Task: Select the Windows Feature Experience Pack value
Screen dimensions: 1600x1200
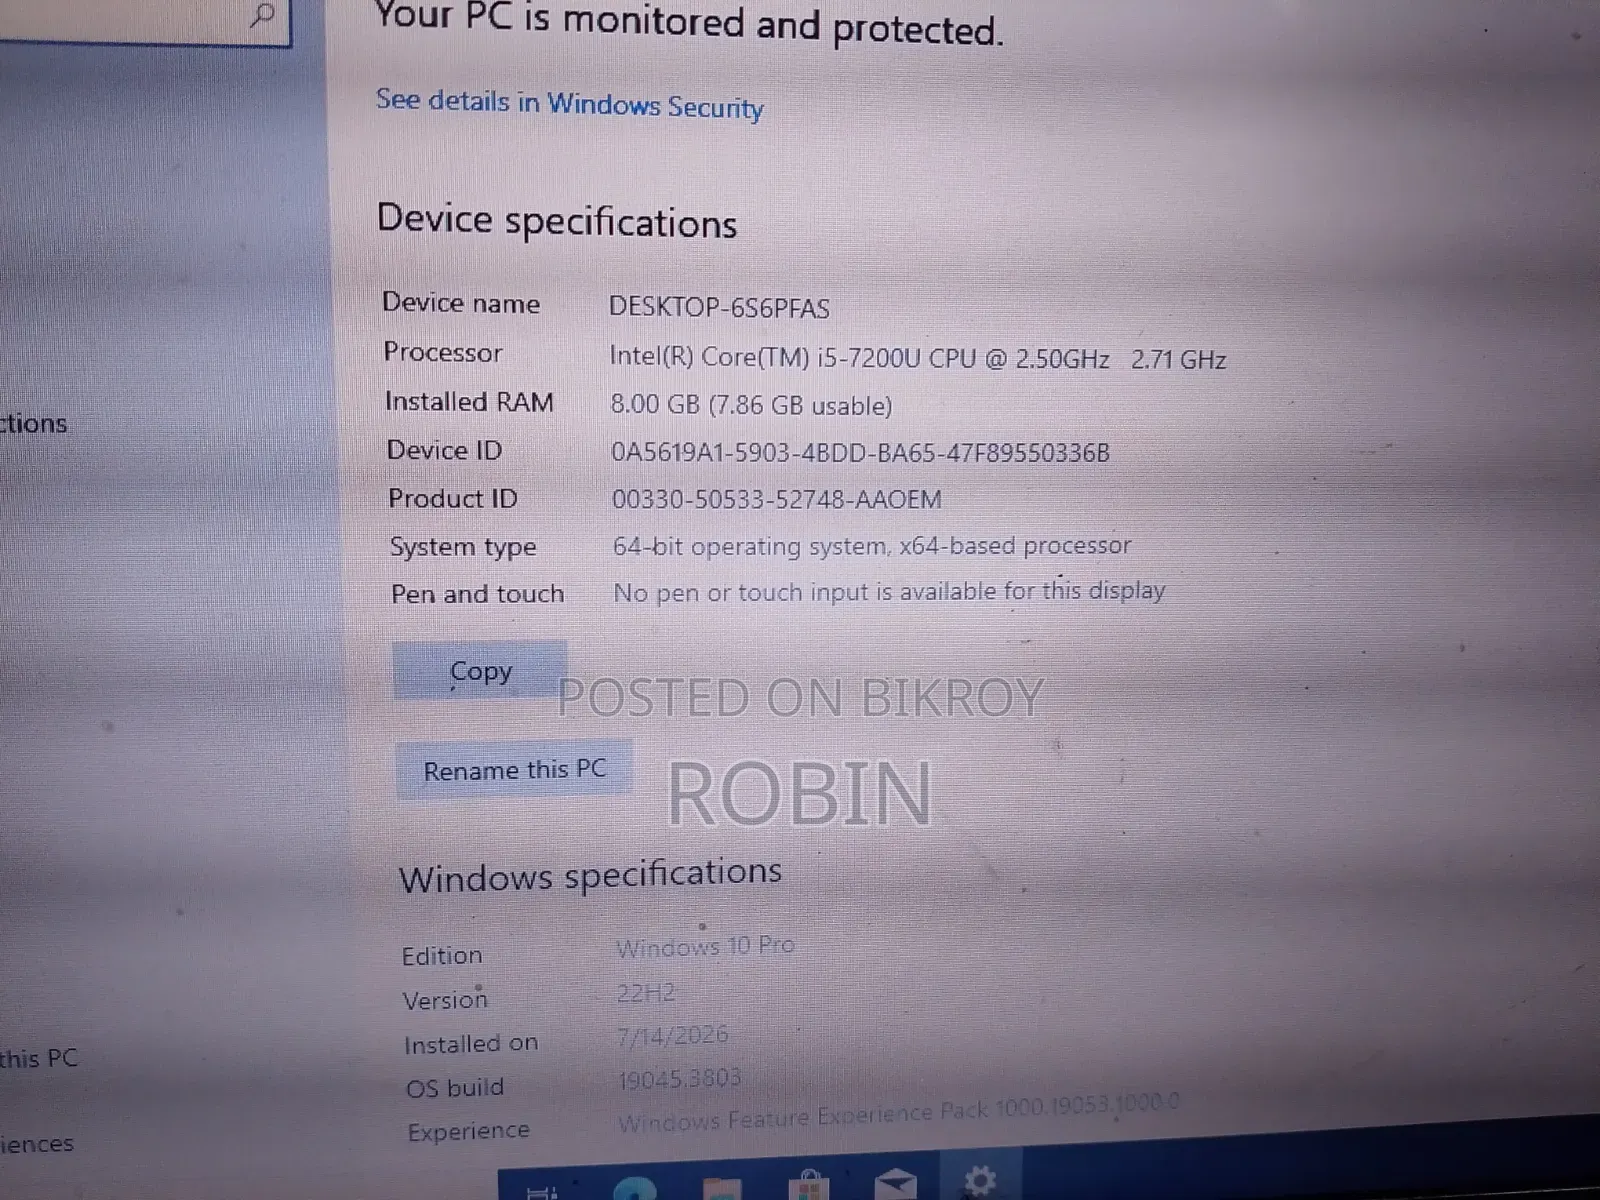Action: (x=898, y=1113)
